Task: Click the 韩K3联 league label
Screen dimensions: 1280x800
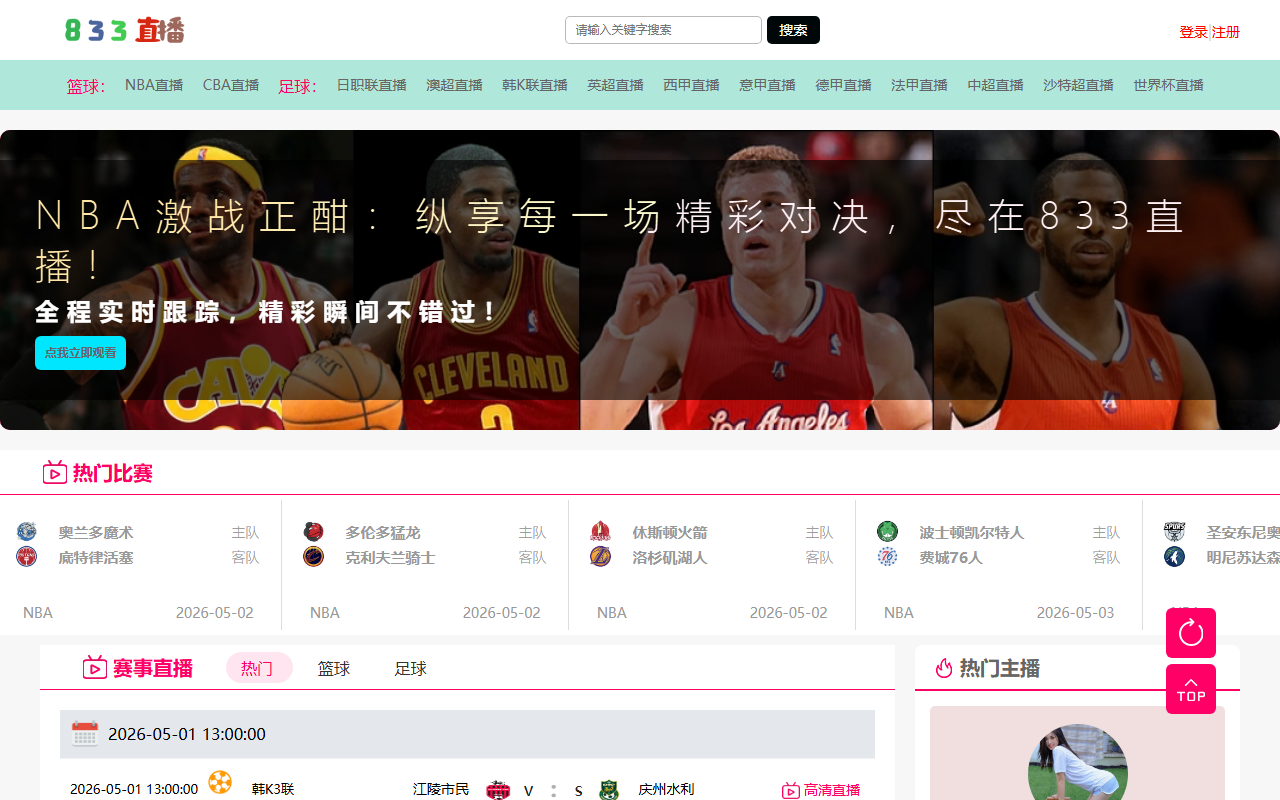Action: click(273, 789)
